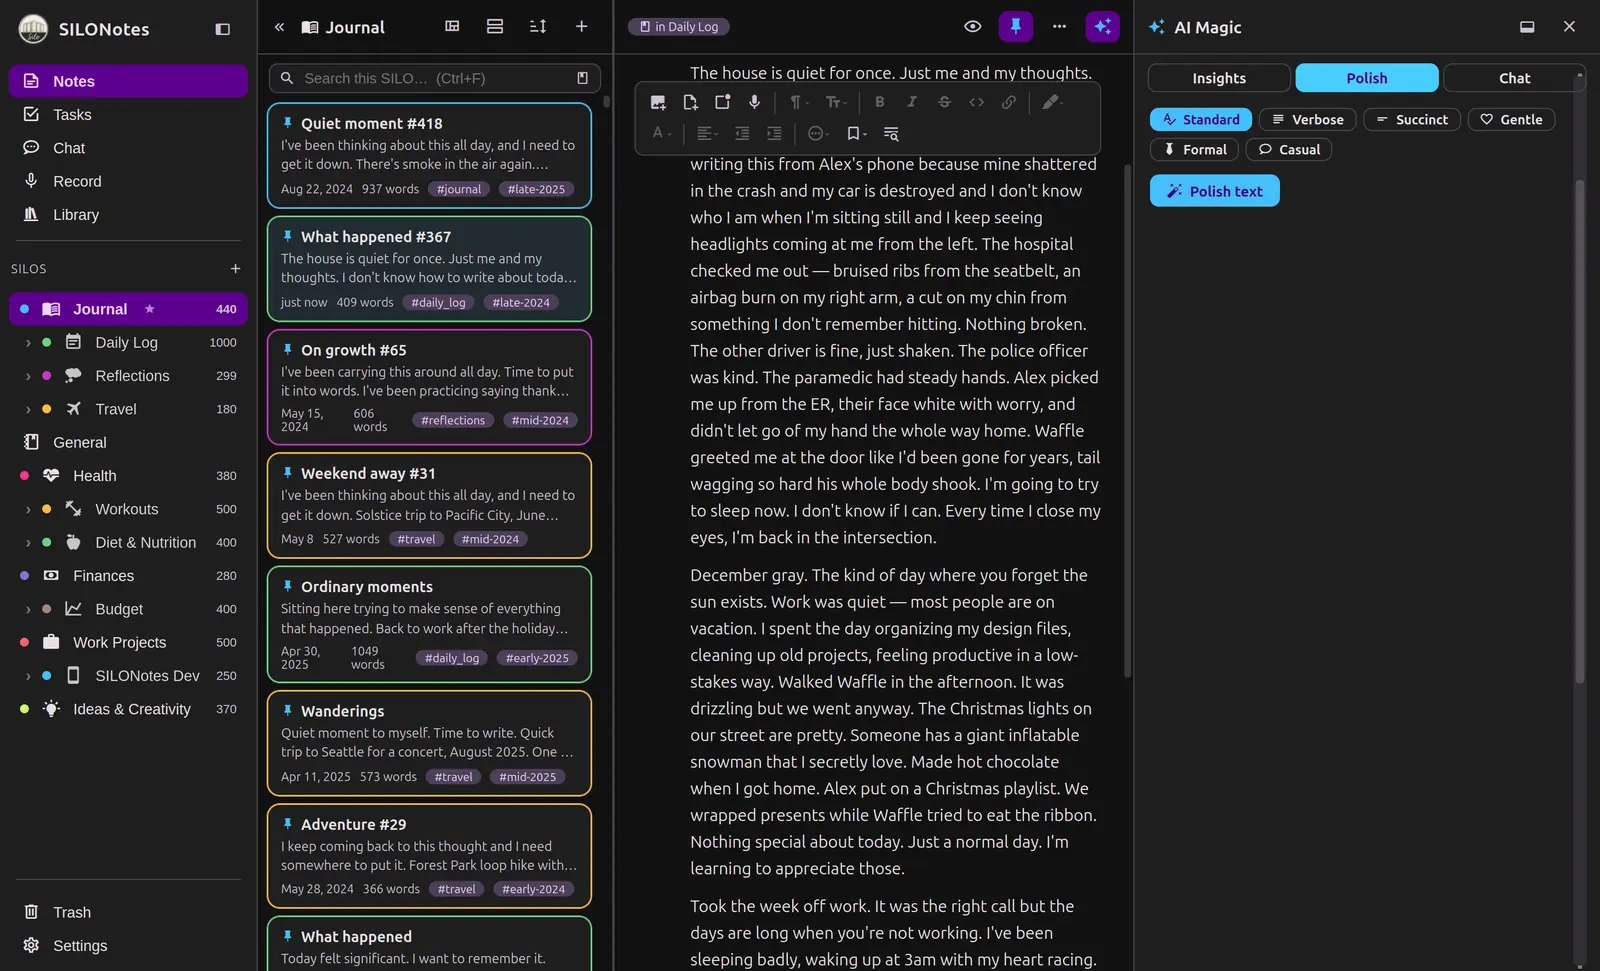Screen dimensions: 1600x971
Task: Select the Work Projects silo
Action: 128,642
